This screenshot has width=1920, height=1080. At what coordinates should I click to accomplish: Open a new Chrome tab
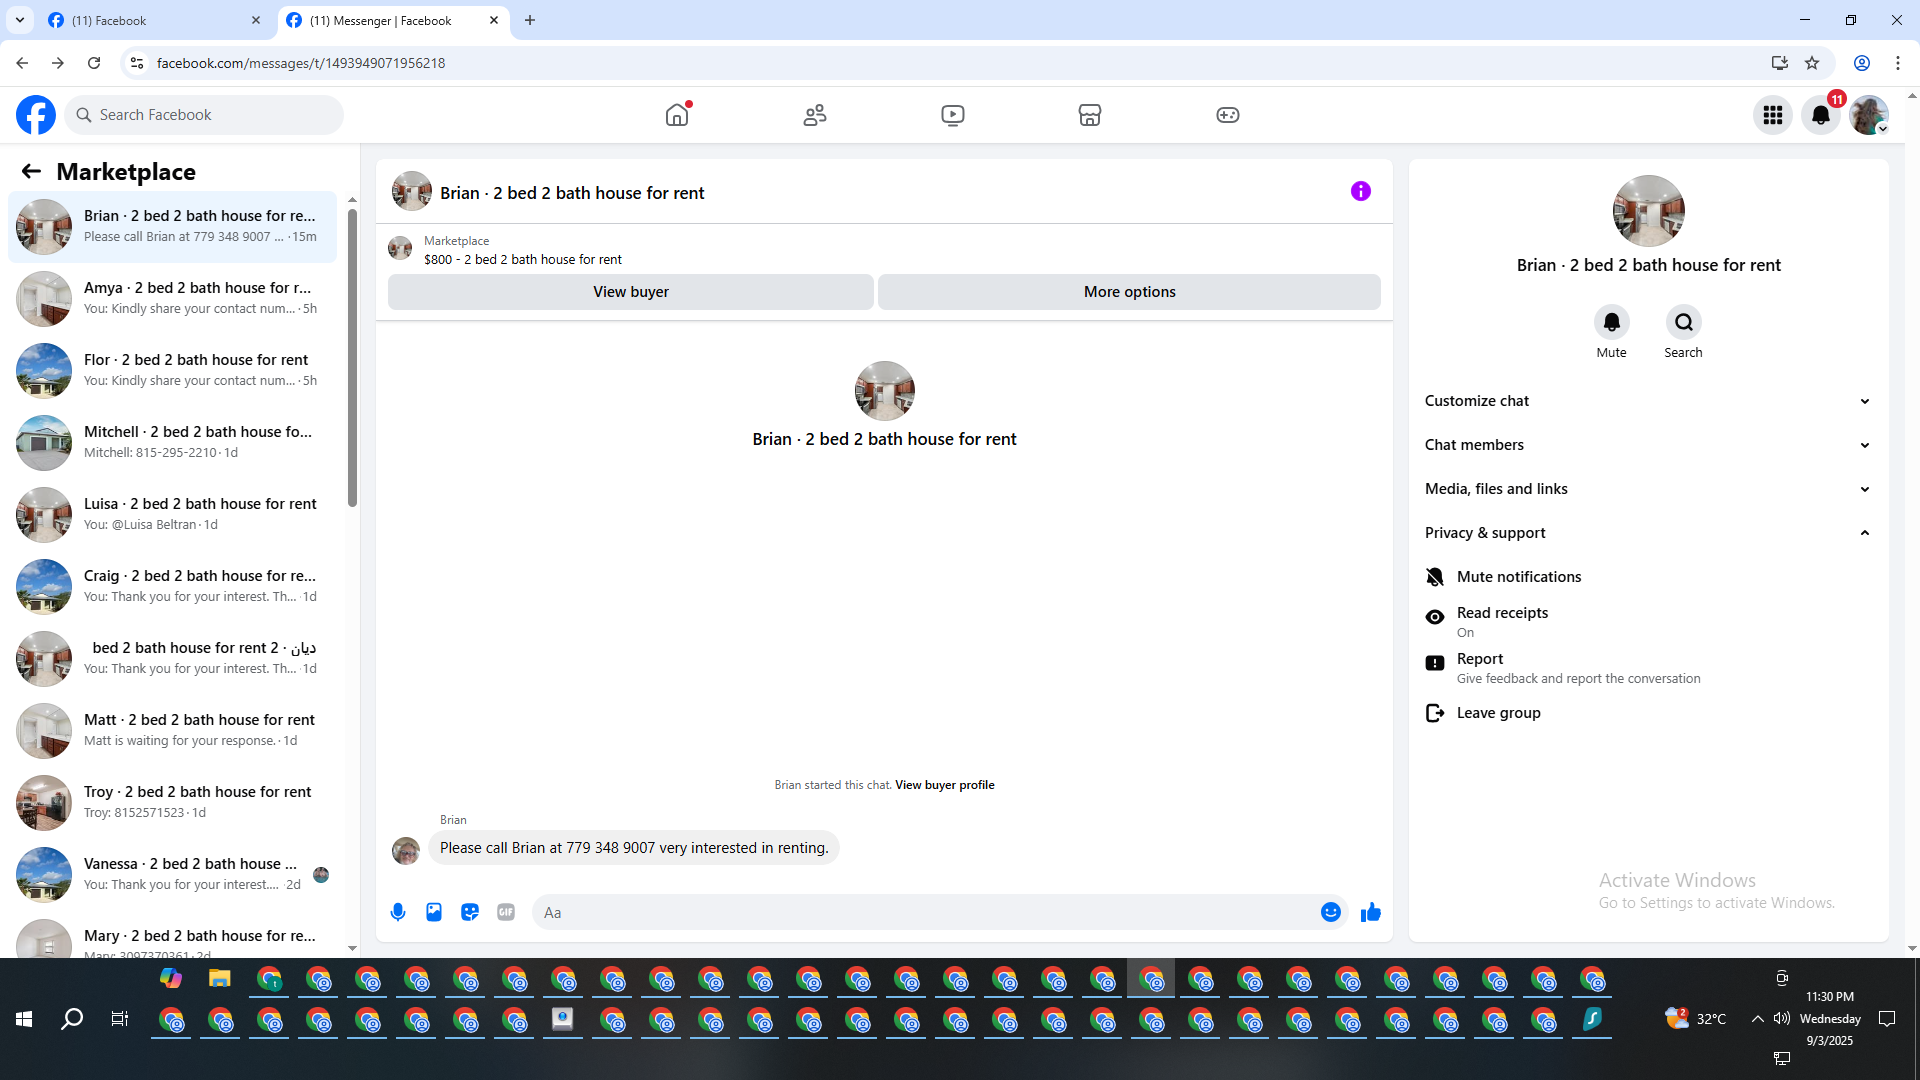[x=530, y=20]
